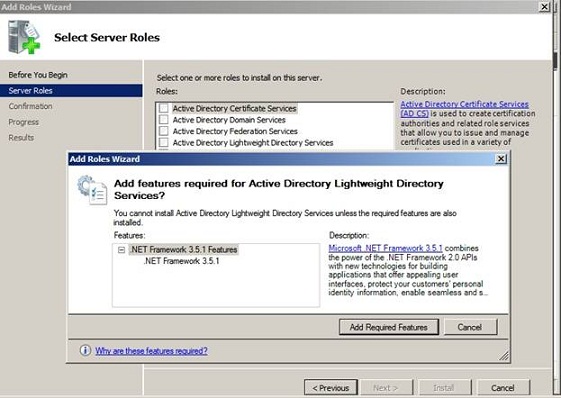561x398 pixels.
Task: Click Cancel in the features dialog
Action: (x=470, y=327)
